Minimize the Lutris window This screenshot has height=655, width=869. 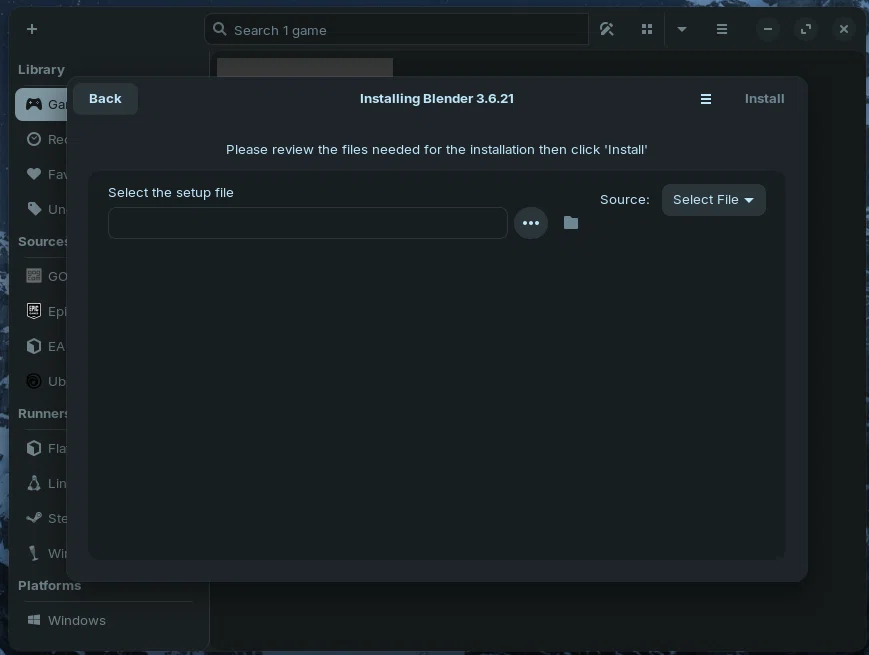pos(768,29)
